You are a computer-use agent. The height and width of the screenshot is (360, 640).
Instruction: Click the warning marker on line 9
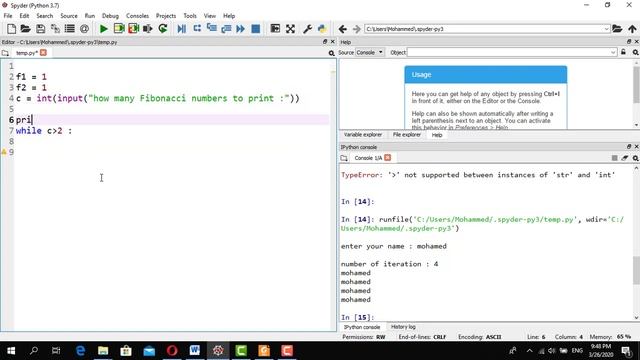[x=4, y=152]
